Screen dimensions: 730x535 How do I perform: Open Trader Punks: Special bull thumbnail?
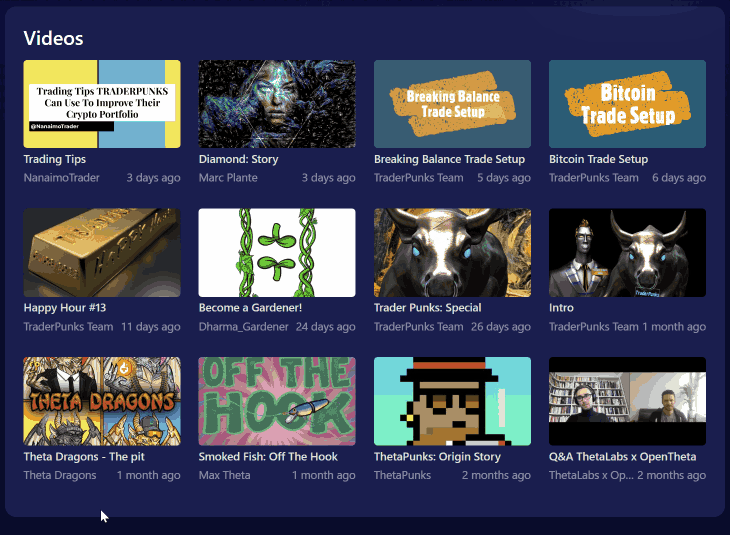452,252
